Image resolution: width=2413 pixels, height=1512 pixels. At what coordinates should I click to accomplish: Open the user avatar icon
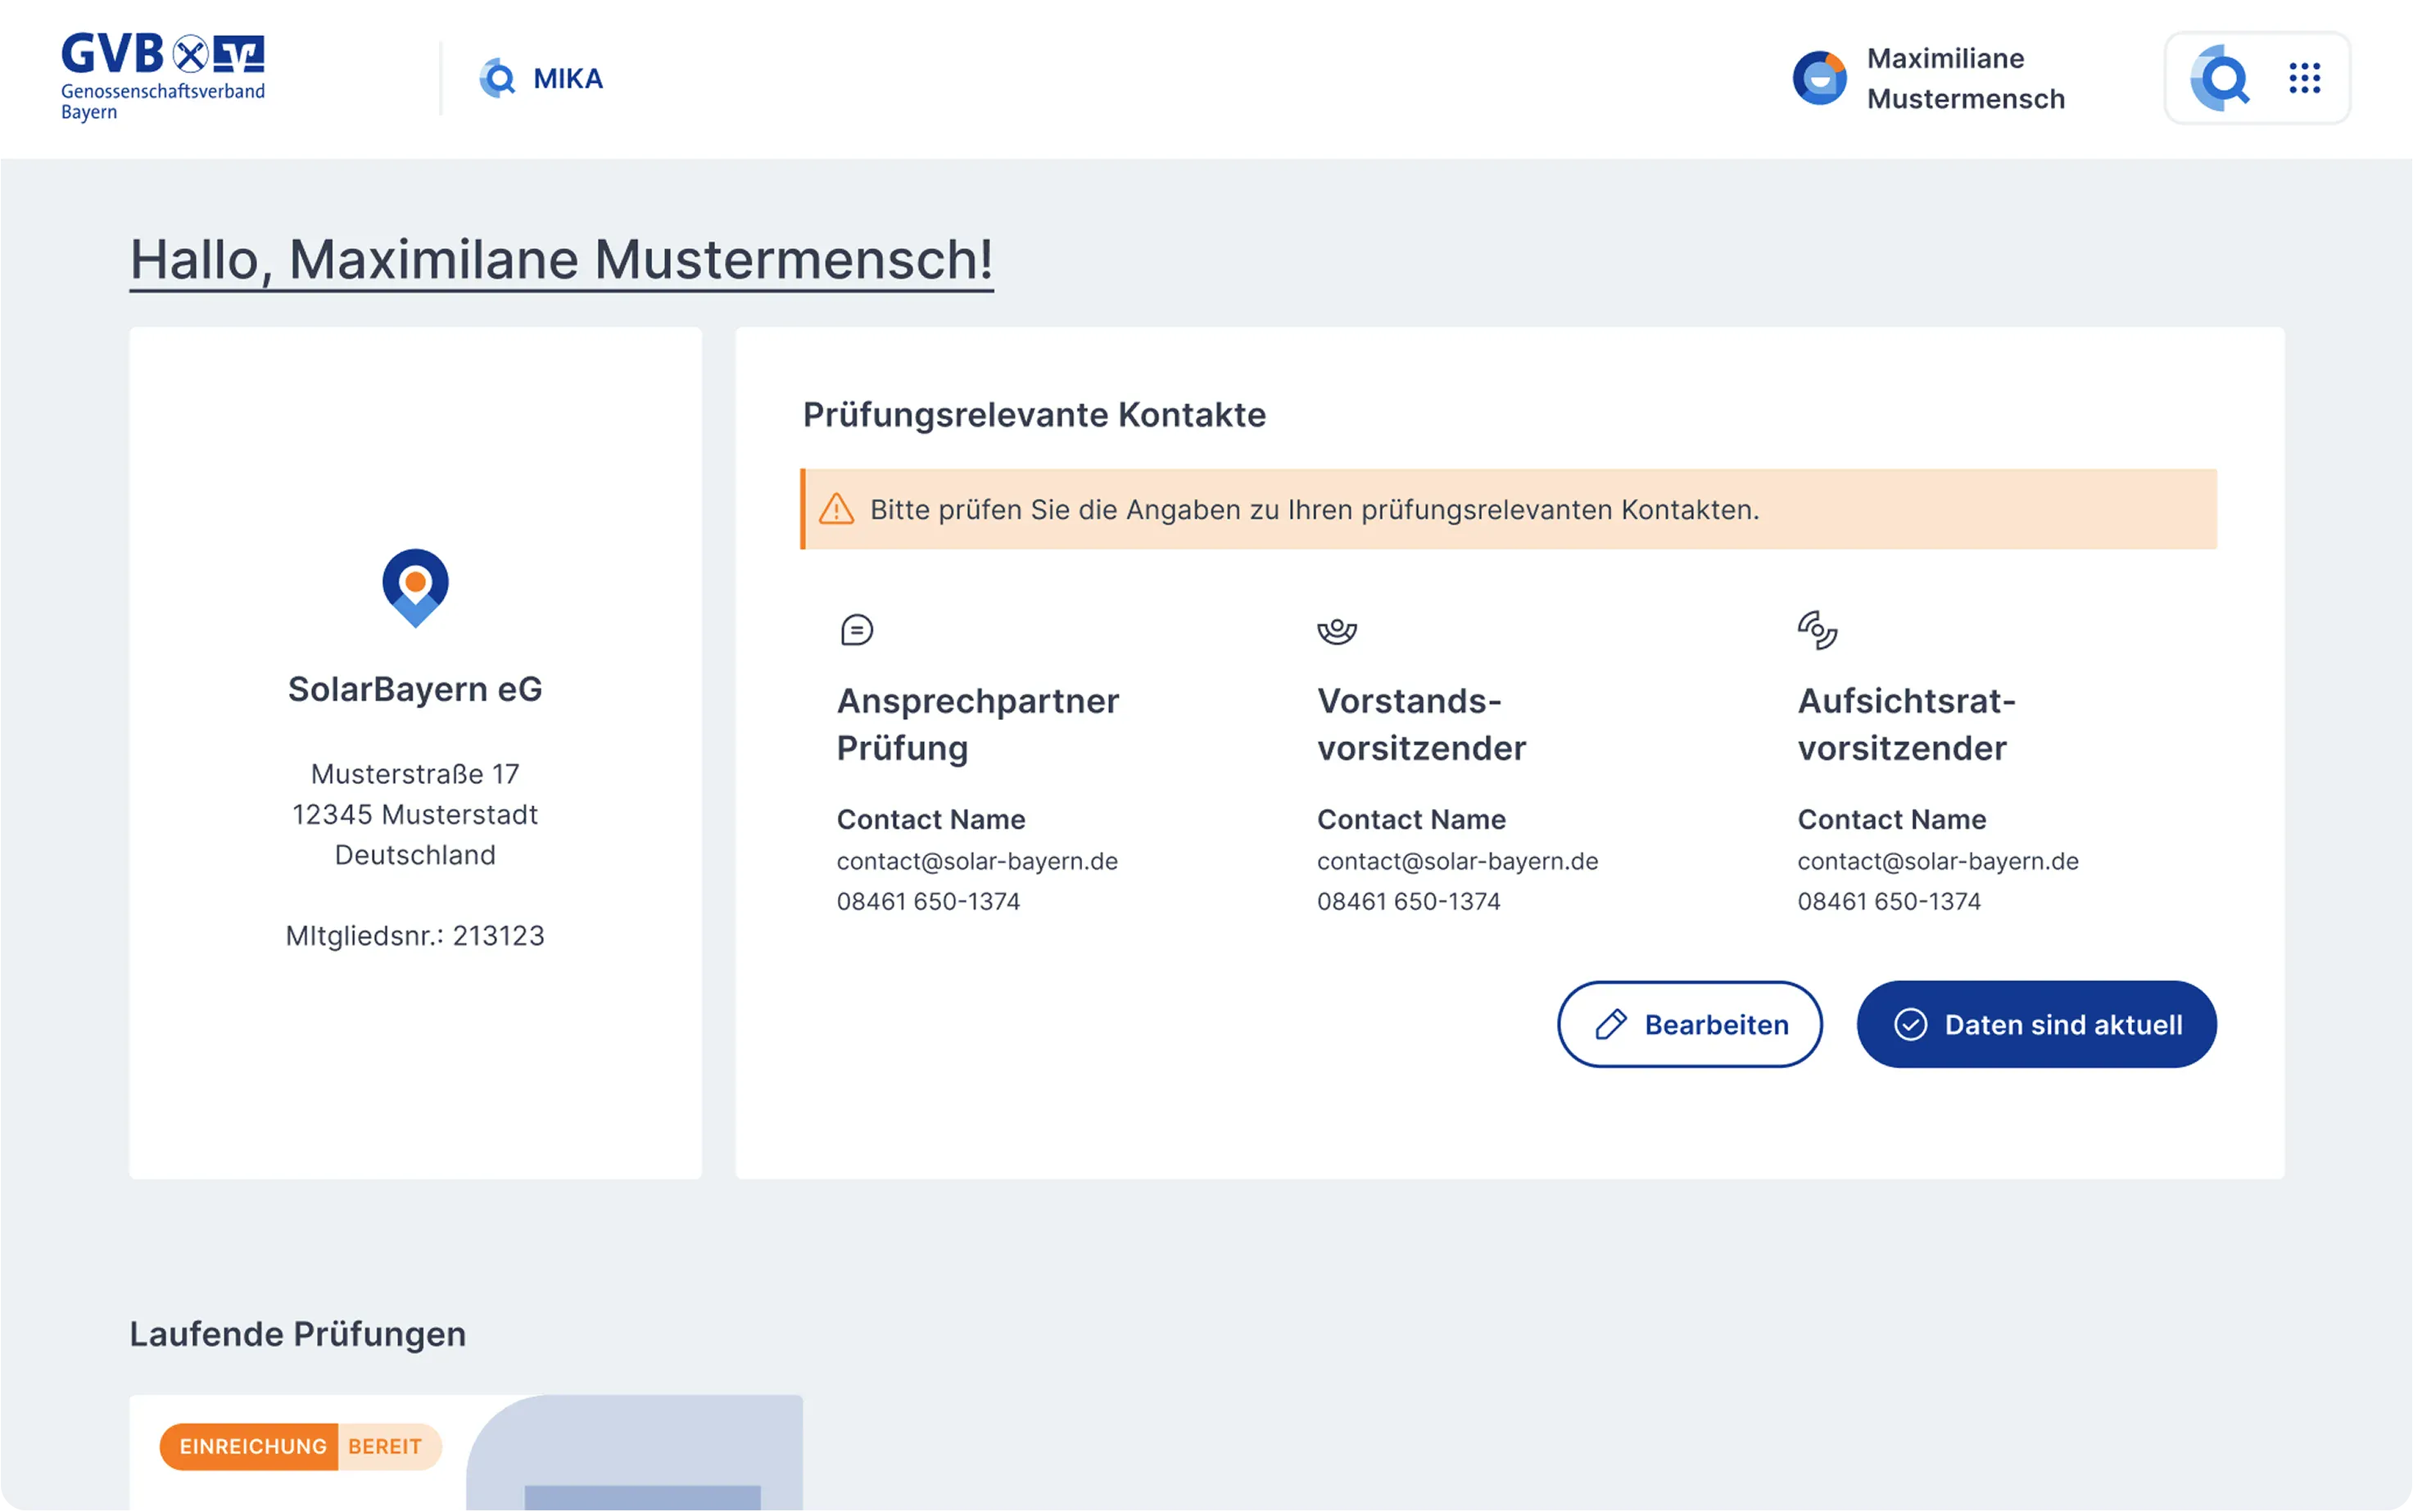point(1819,78)
